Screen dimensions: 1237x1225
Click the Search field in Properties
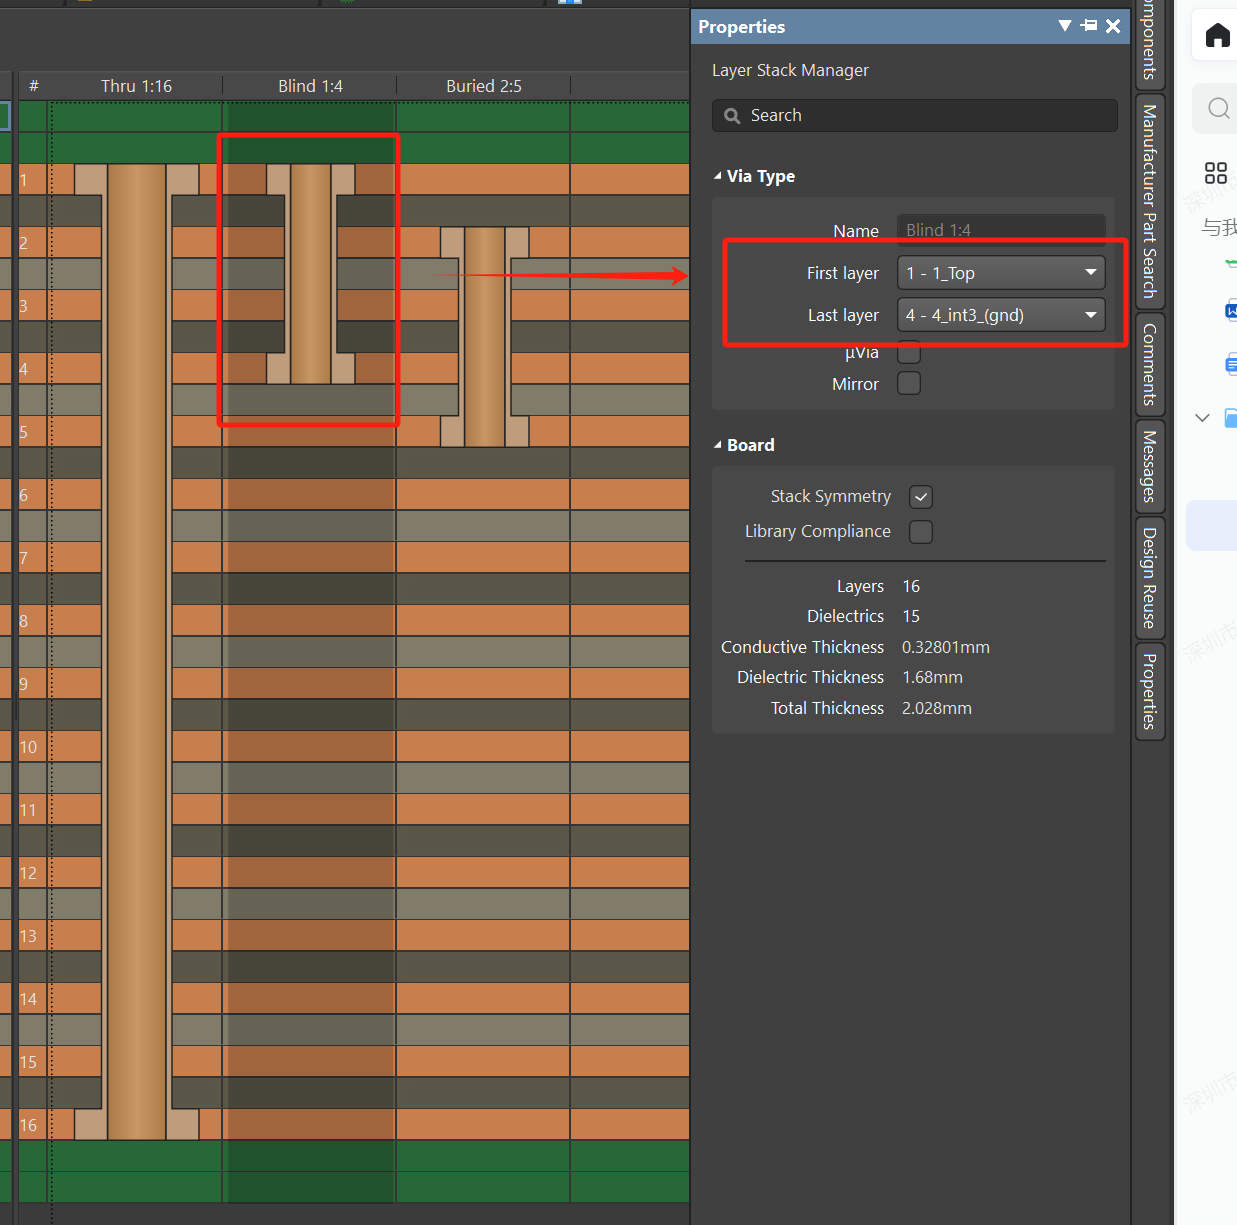coord(914,115)
